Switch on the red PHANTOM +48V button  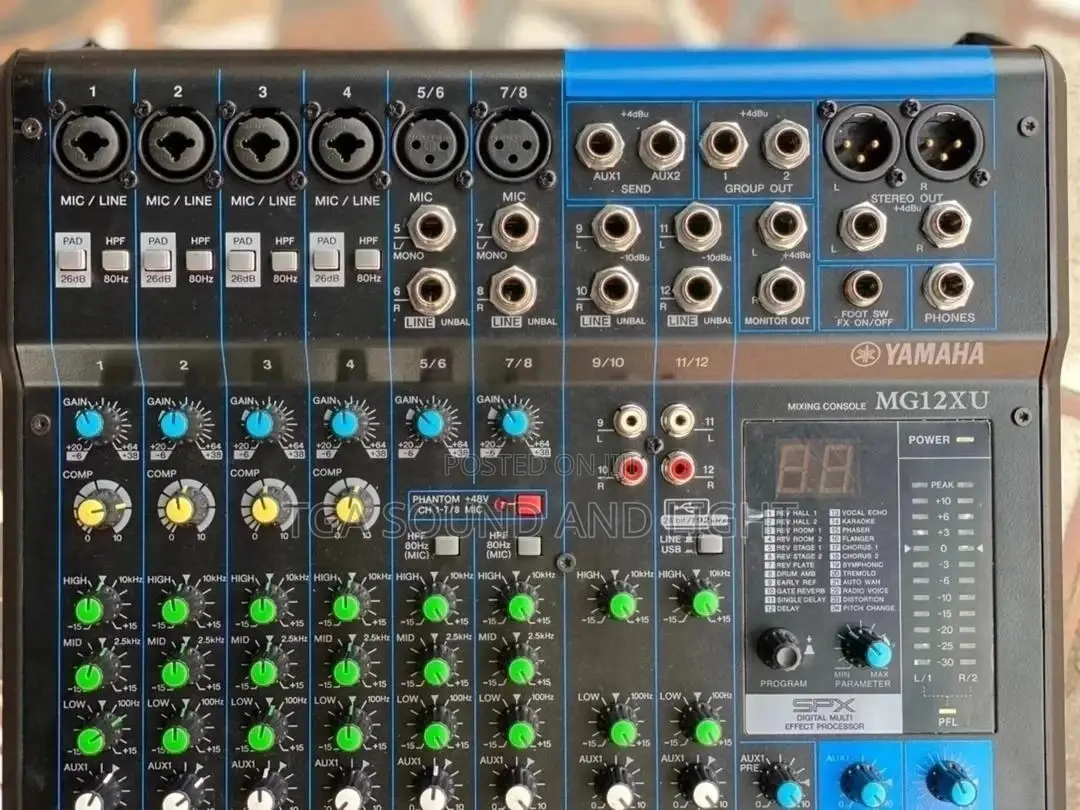pos(528,506)
